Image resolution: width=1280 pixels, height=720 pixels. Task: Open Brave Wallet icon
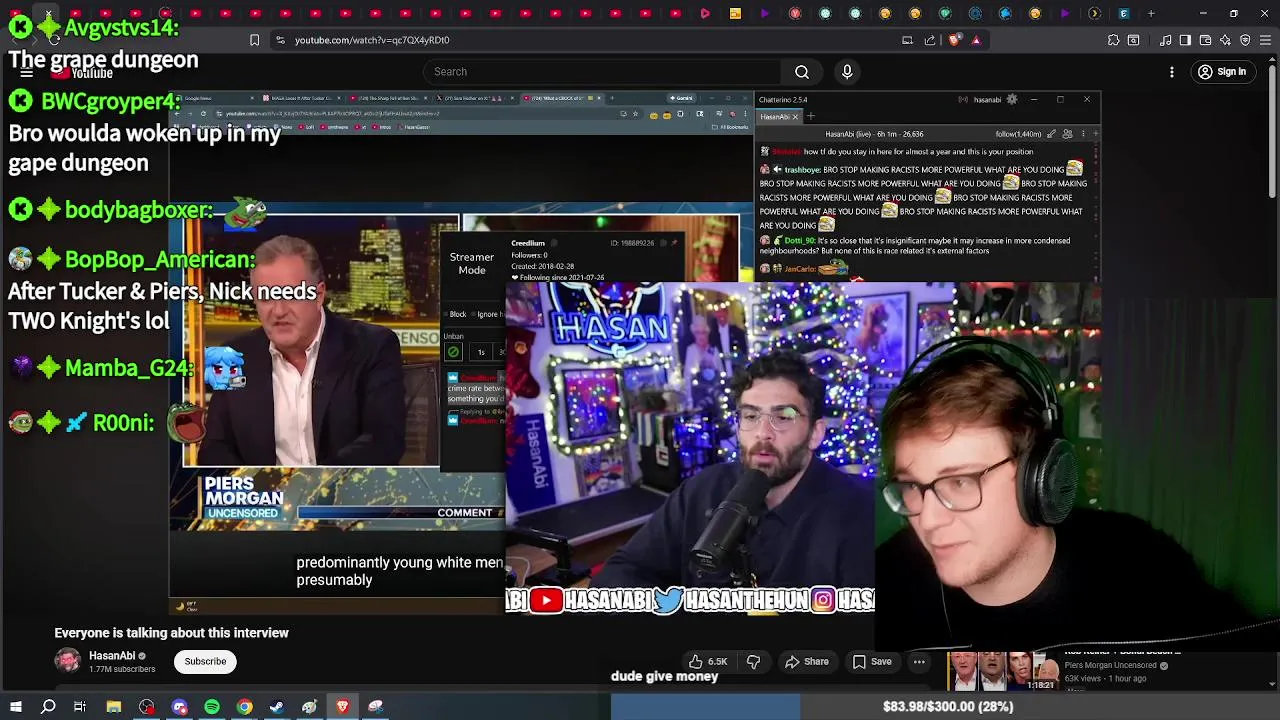[1205, 40]
